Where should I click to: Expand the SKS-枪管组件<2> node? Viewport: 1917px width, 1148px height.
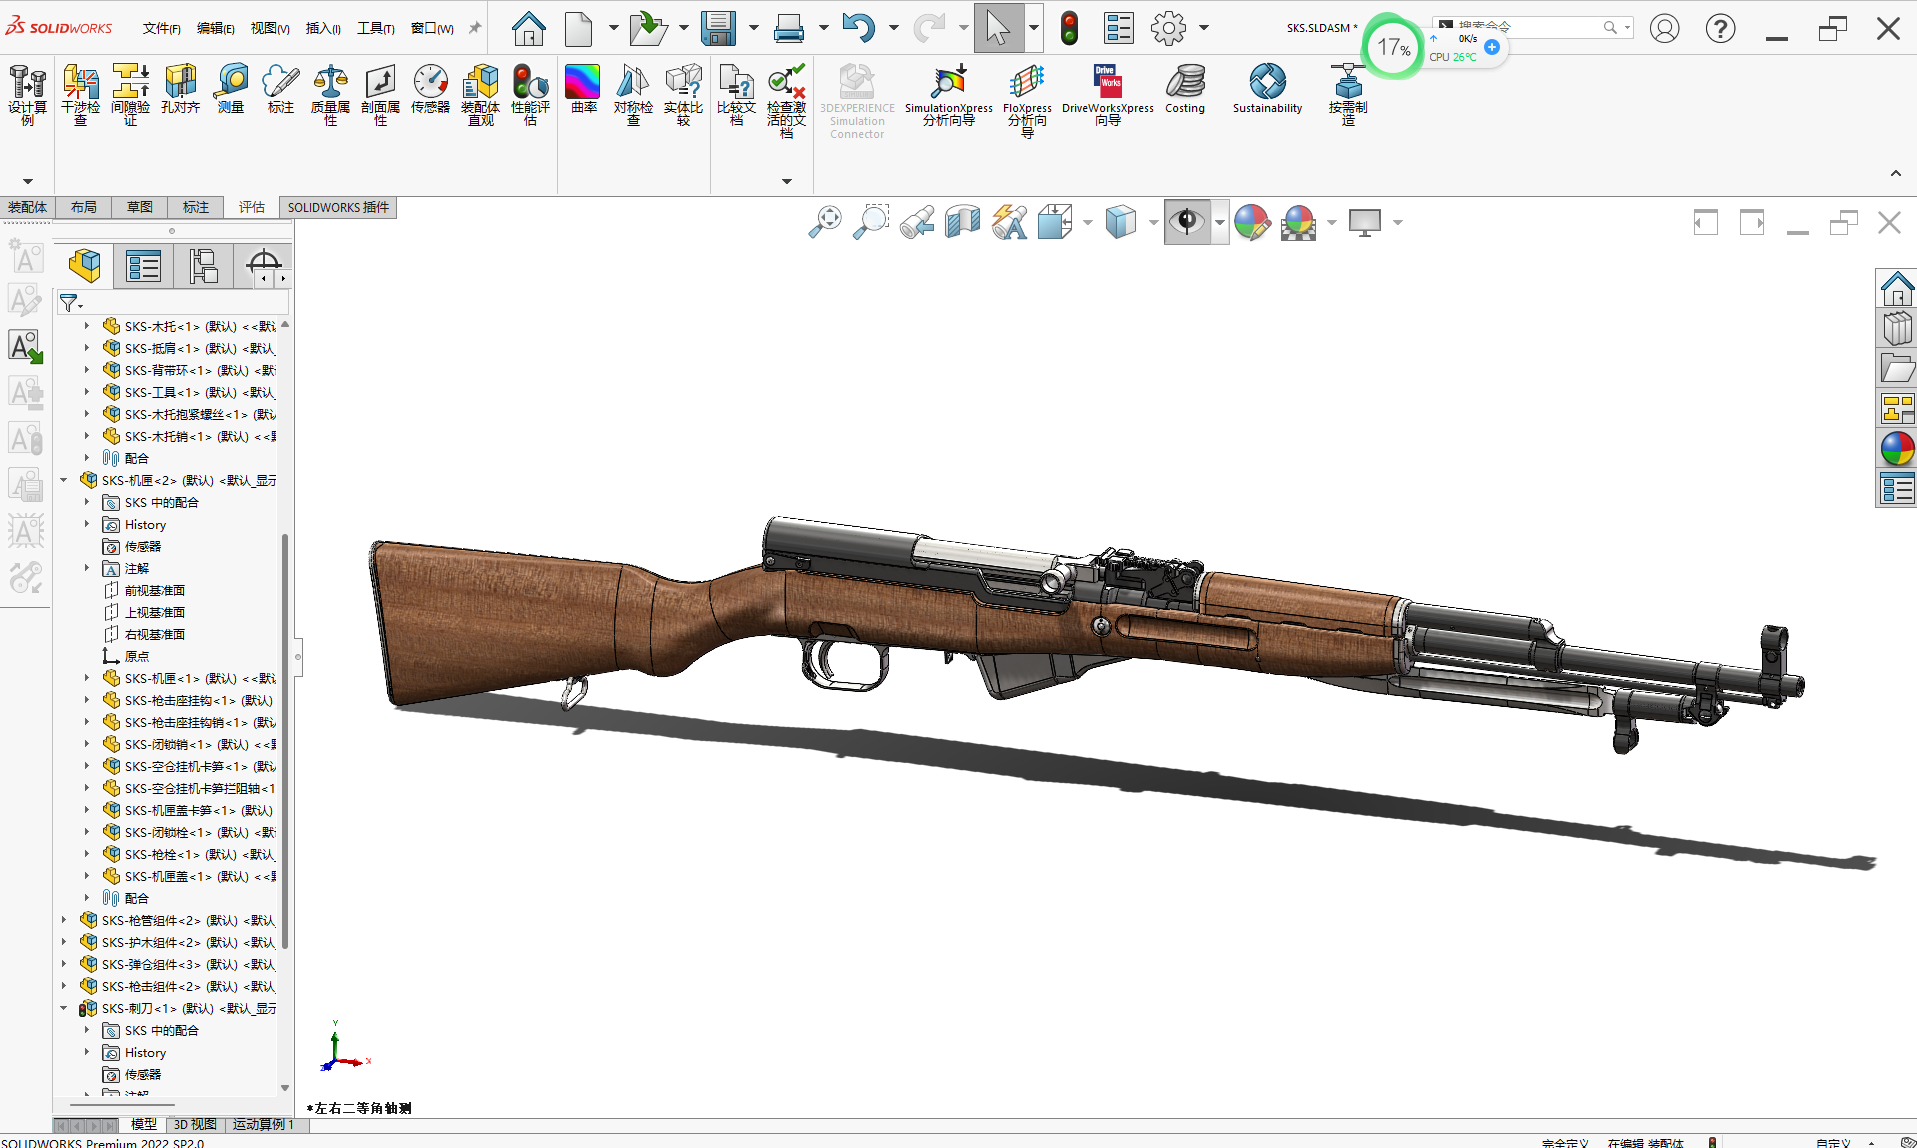[64, 920]
